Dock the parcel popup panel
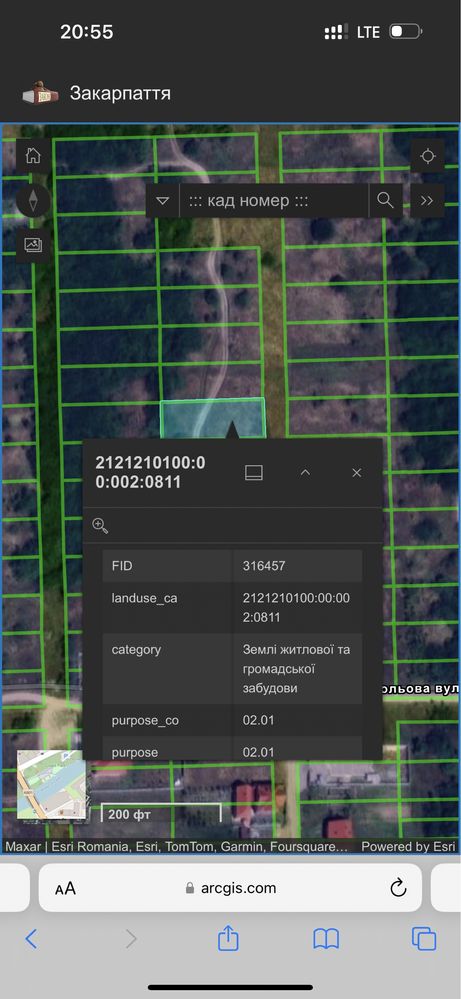Screen dimensions: 461x999 (254, 473)
